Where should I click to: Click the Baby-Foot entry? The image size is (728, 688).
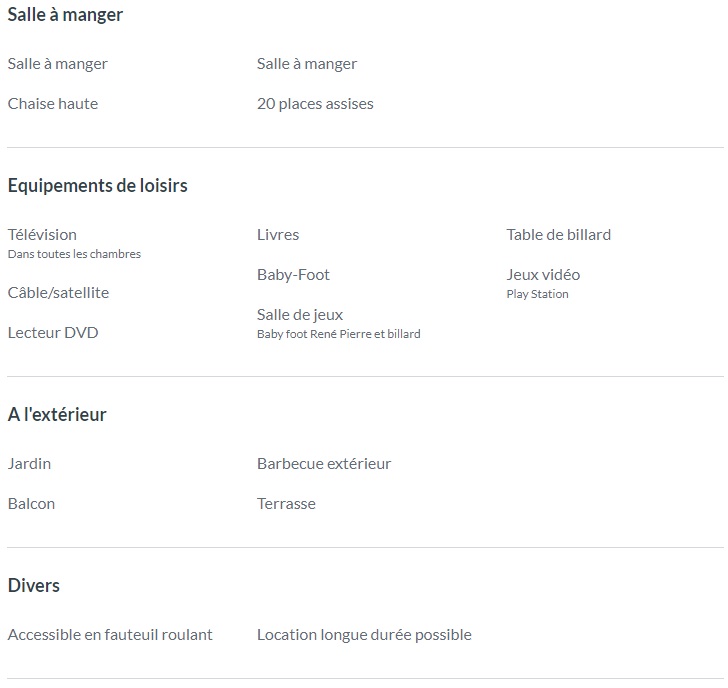pyautogui.click(x=293, y=274)
